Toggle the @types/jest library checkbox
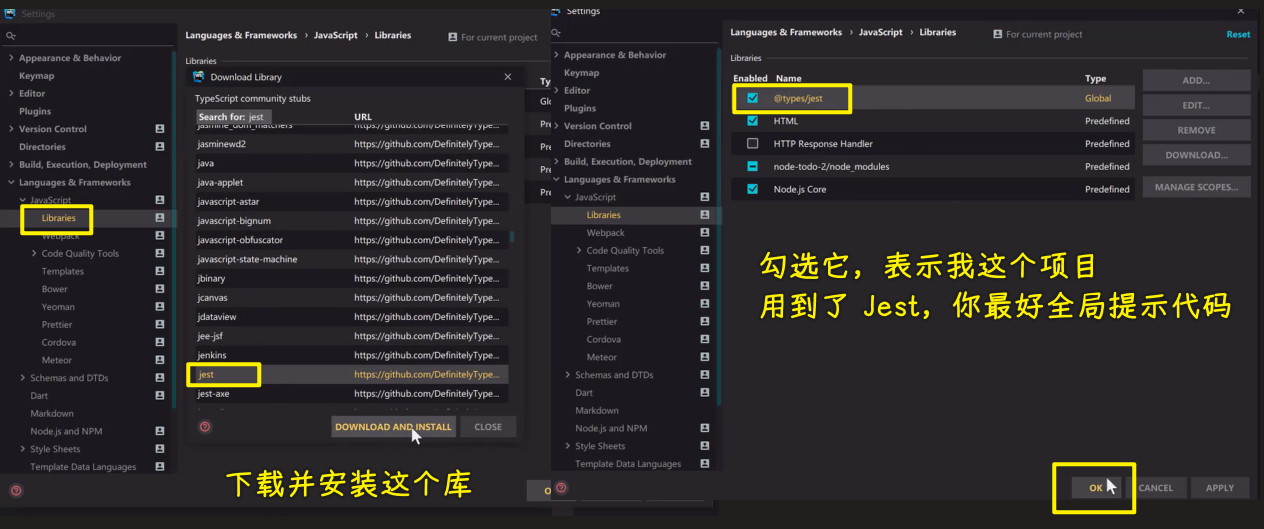The width and height of the screenshot is (1264, 529). (x=752, y=98)
